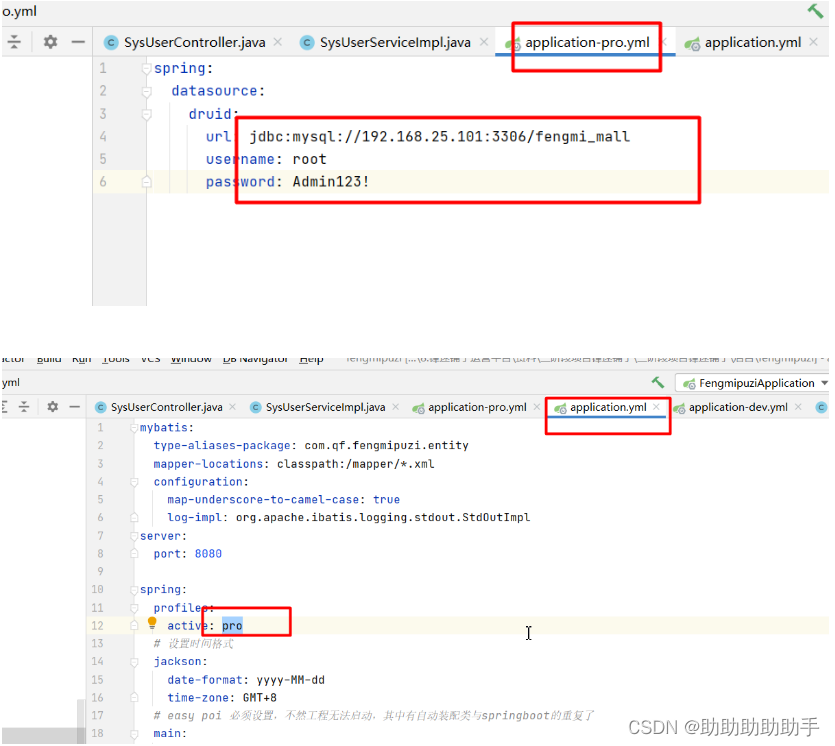This screenshot has width=835, height=746.
Task: Switch to the upper SysUserServiceImpl.java tab
Action: [x=395, y=43]
